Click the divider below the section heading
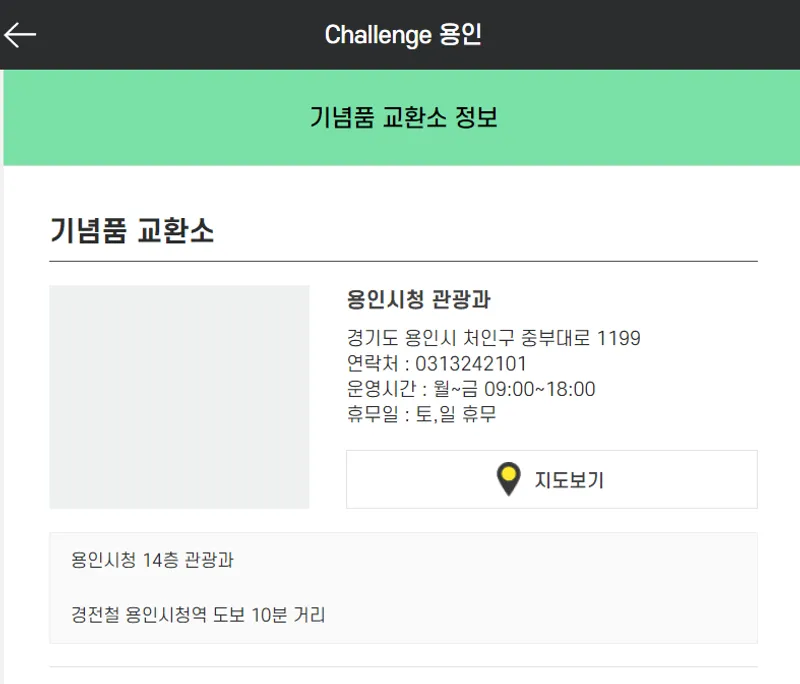 click(x=403, y=261)
